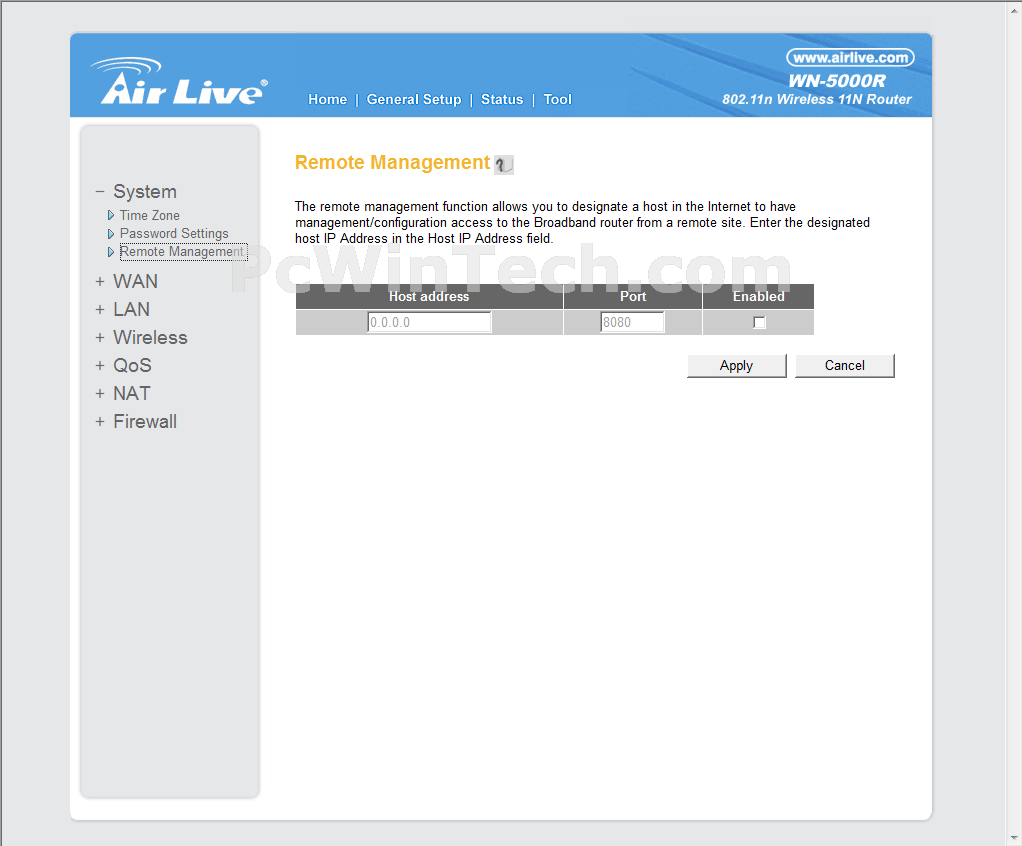Open the Tool menu

pos(557,100)
